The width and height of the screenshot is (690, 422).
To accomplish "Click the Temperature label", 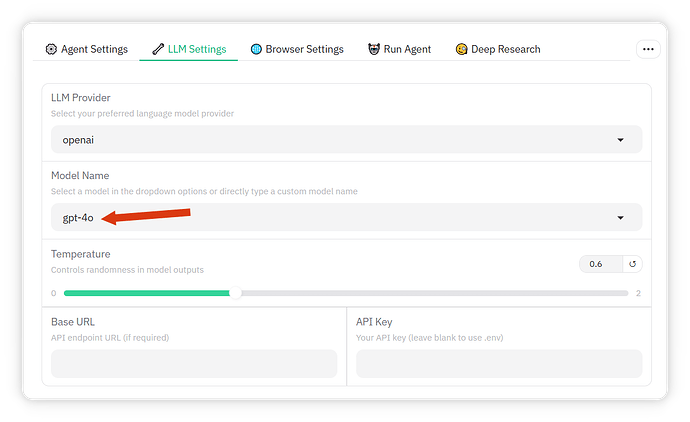I will [x=81, y=254].
